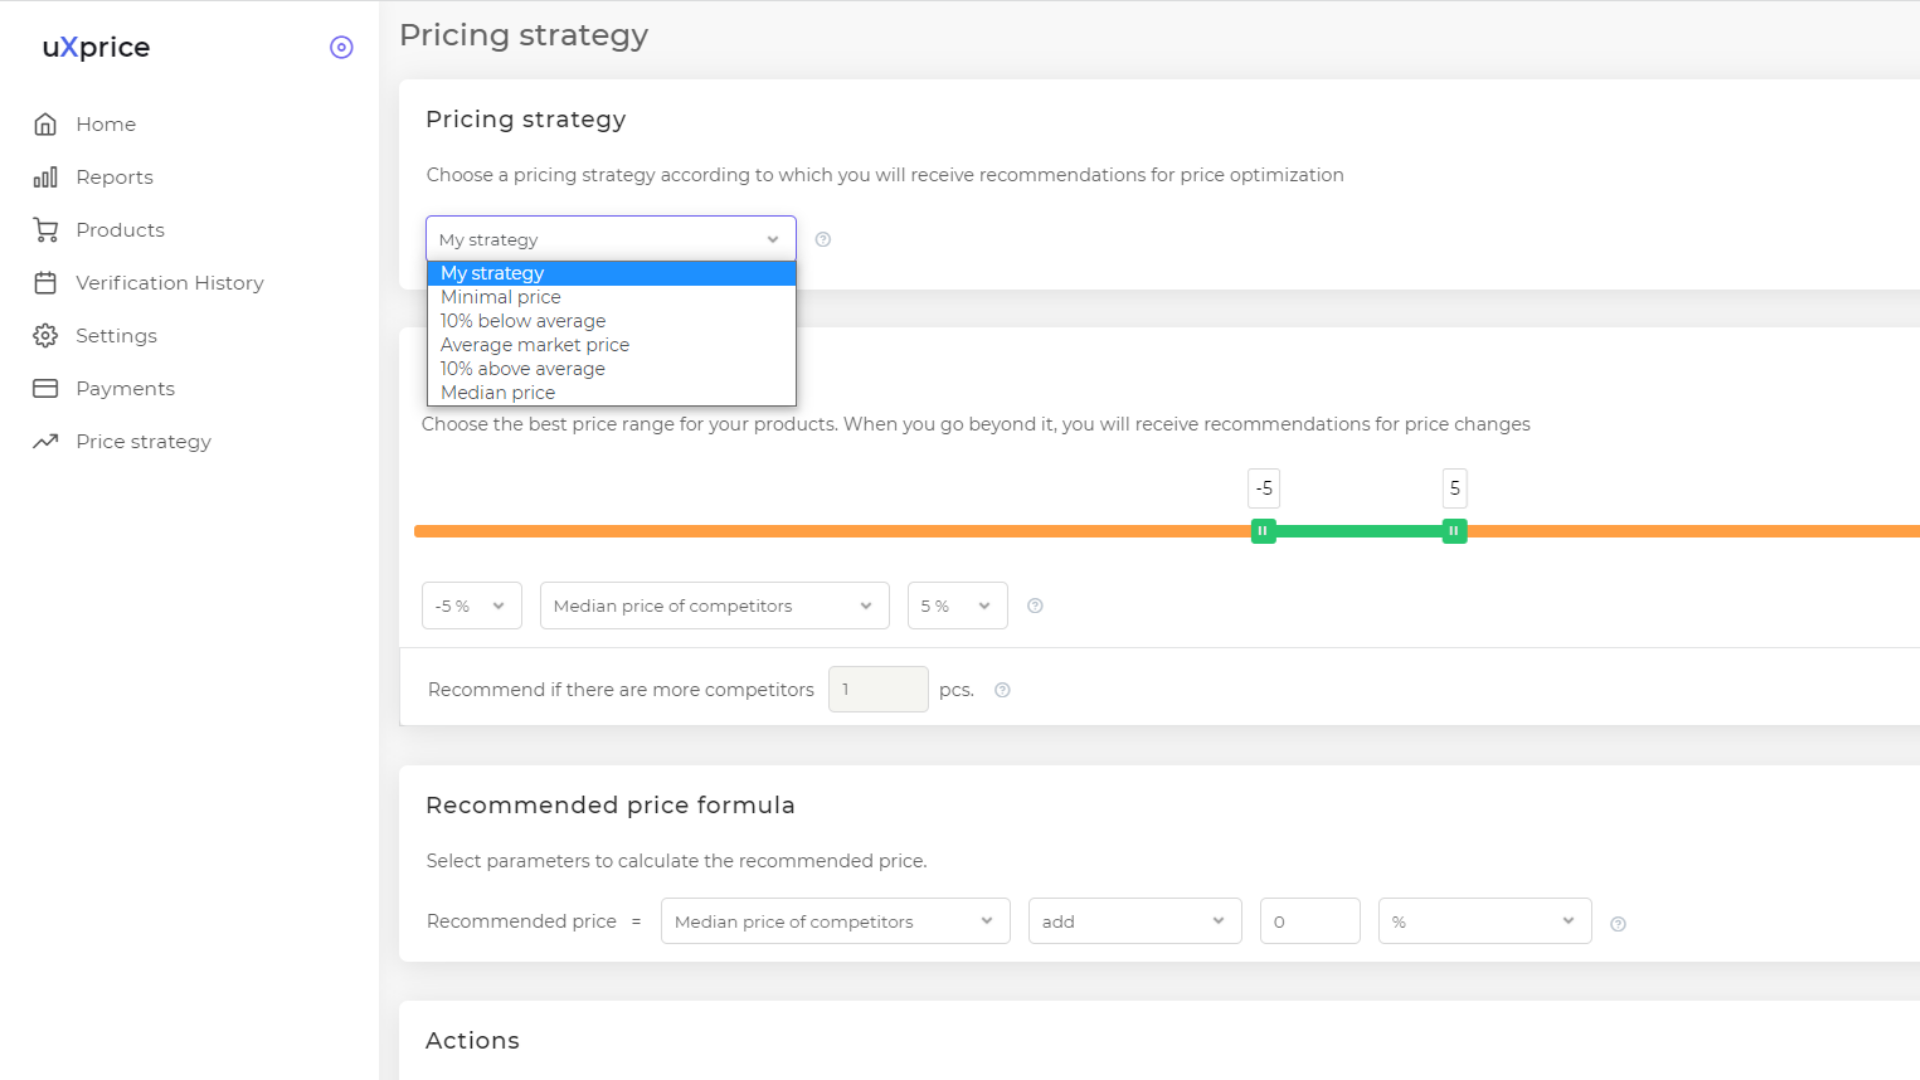Select My strategy option in list

tap(611, 273)
